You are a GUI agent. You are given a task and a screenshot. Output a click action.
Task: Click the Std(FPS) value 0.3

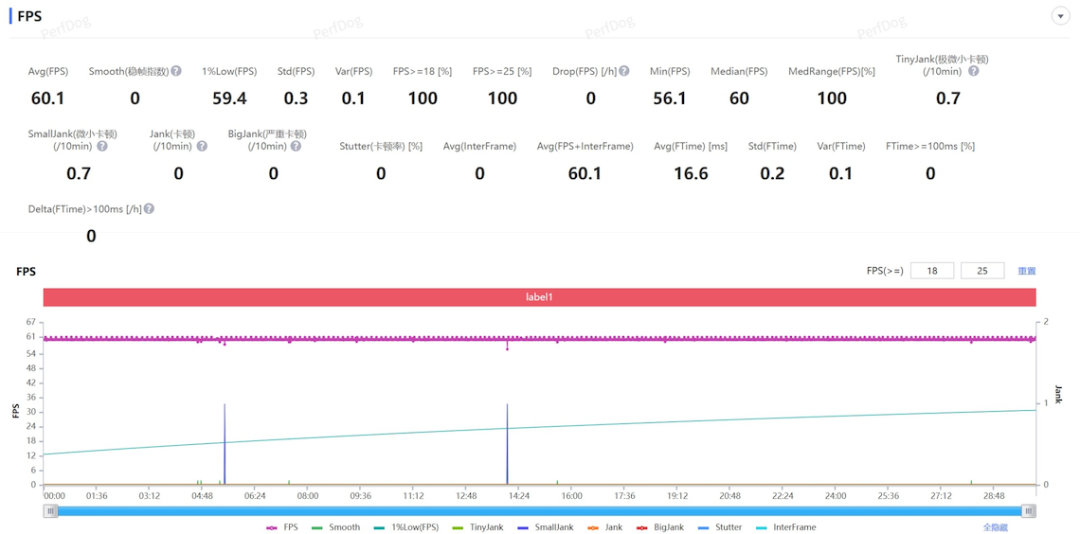pyautogui.click(x=296, y=99)
